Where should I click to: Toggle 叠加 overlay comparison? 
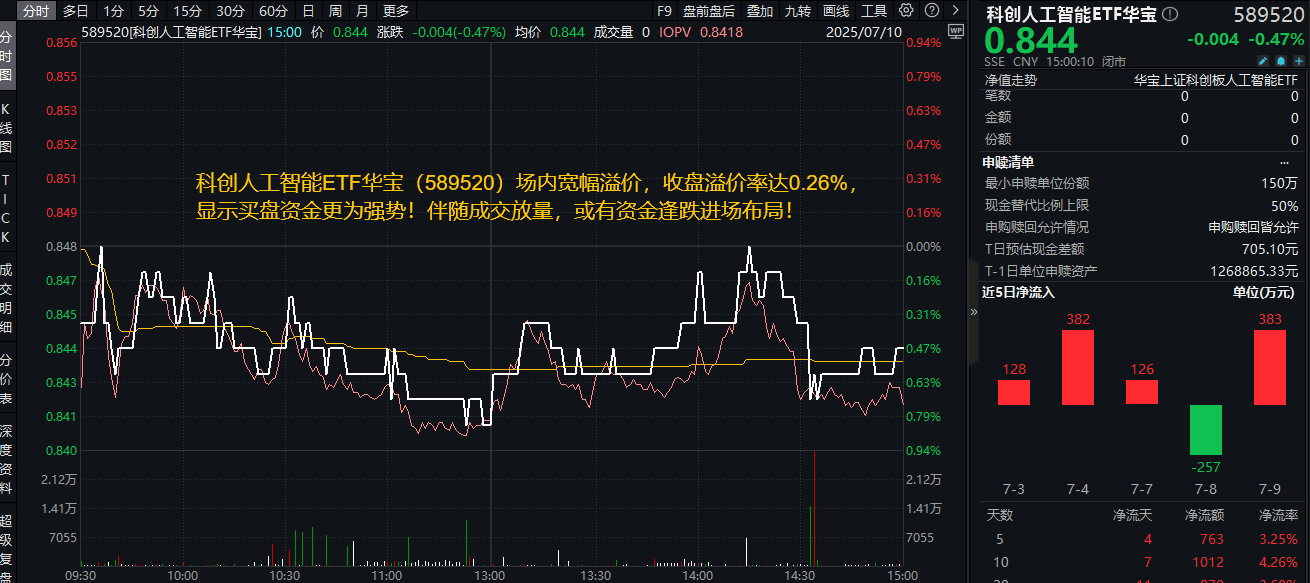pos(759,11)
